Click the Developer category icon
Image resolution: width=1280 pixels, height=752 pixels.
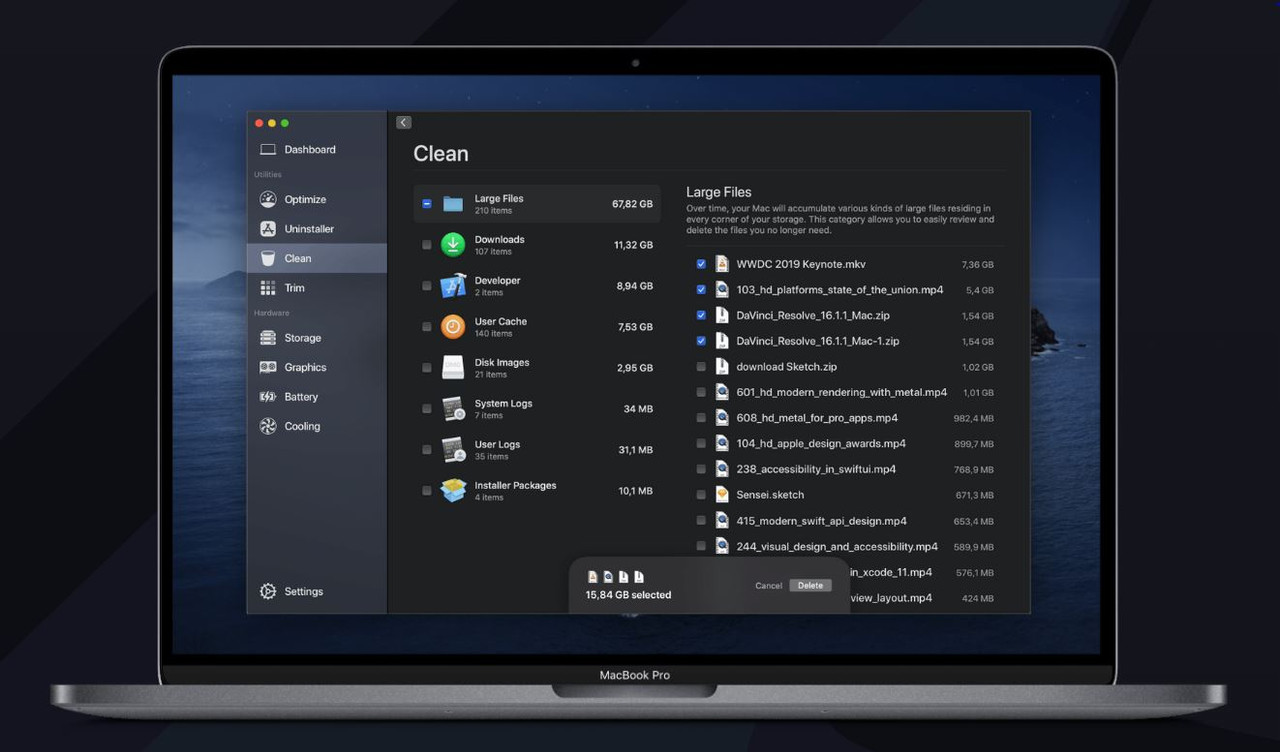[453, 286]
